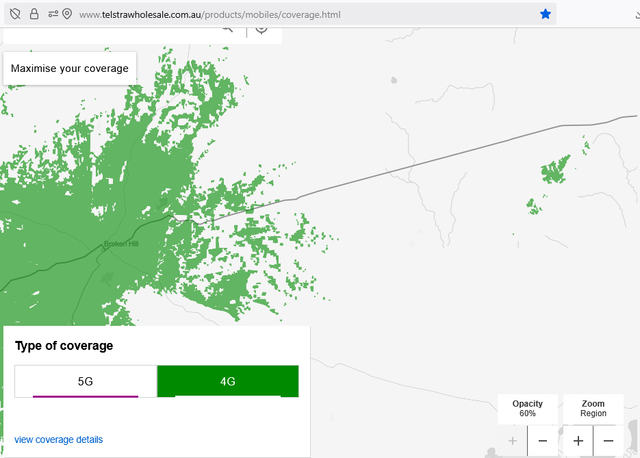Image resolution: width=640 pixels, height=458 pixels.
Task: Select the 5G coverage type
Action: click(x=85, y=381)
